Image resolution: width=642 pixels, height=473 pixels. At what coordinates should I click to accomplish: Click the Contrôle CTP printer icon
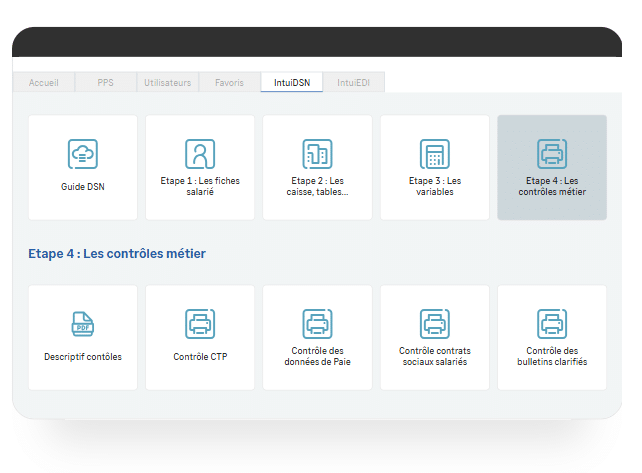tap(200, 324)
